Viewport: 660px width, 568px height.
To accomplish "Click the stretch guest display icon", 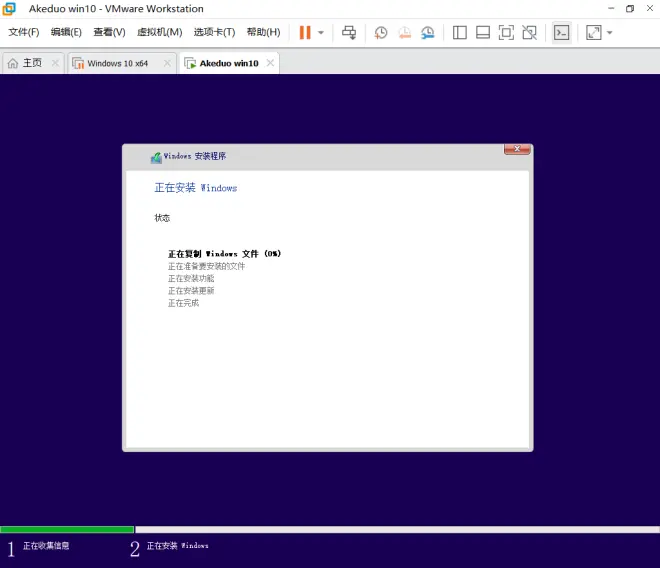I will 593,32.
